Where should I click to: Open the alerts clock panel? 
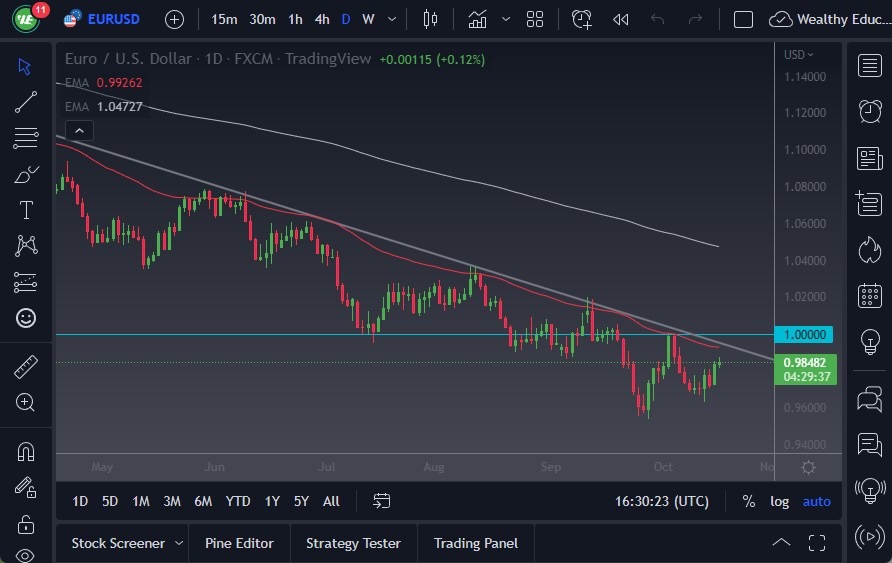869,111
